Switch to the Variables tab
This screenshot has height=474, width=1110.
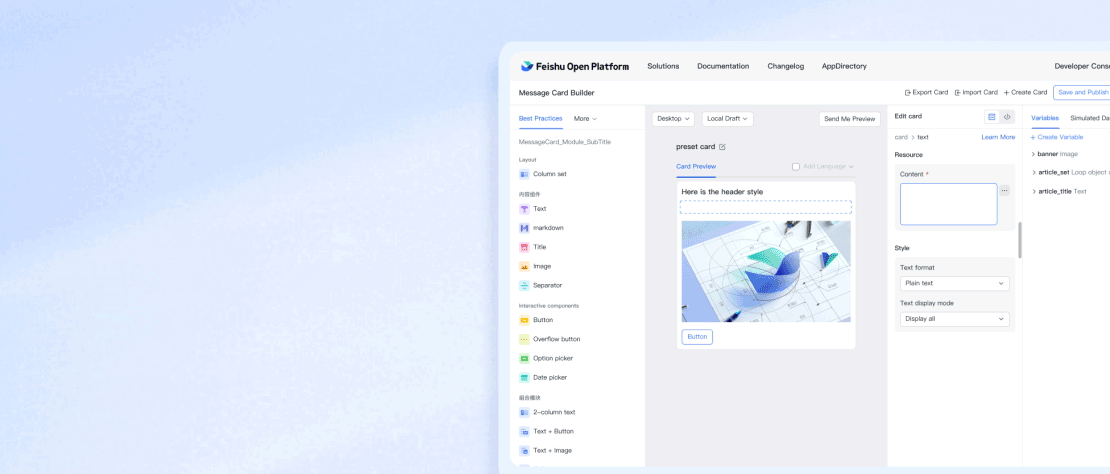click(x=1045, y=118)
